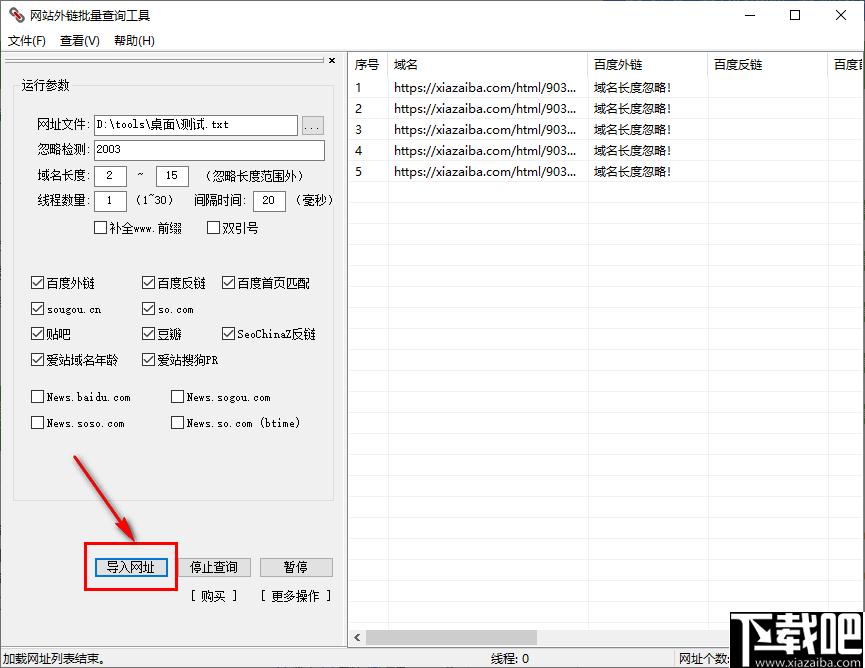865x668 pixels.
Task: Click 域名长度忽略! in row 1
Action: tap(632, 88)
